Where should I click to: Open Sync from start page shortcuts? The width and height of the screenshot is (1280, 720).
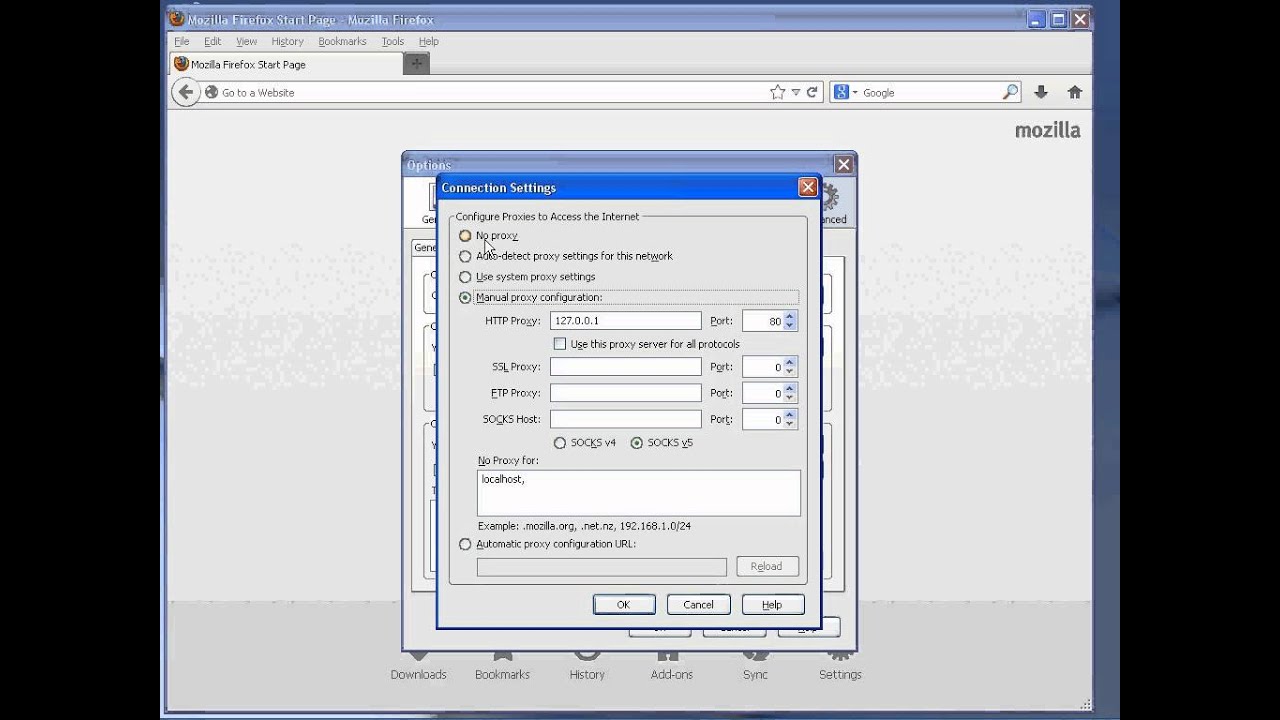pyautogui.click(x=755, y=665)
